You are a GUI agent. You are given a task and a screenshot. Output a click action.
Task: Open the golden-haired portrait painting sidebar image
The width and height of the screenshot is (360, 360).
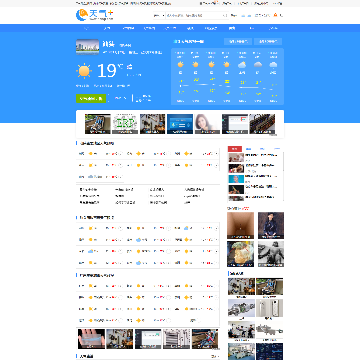[x=240, y=254]
